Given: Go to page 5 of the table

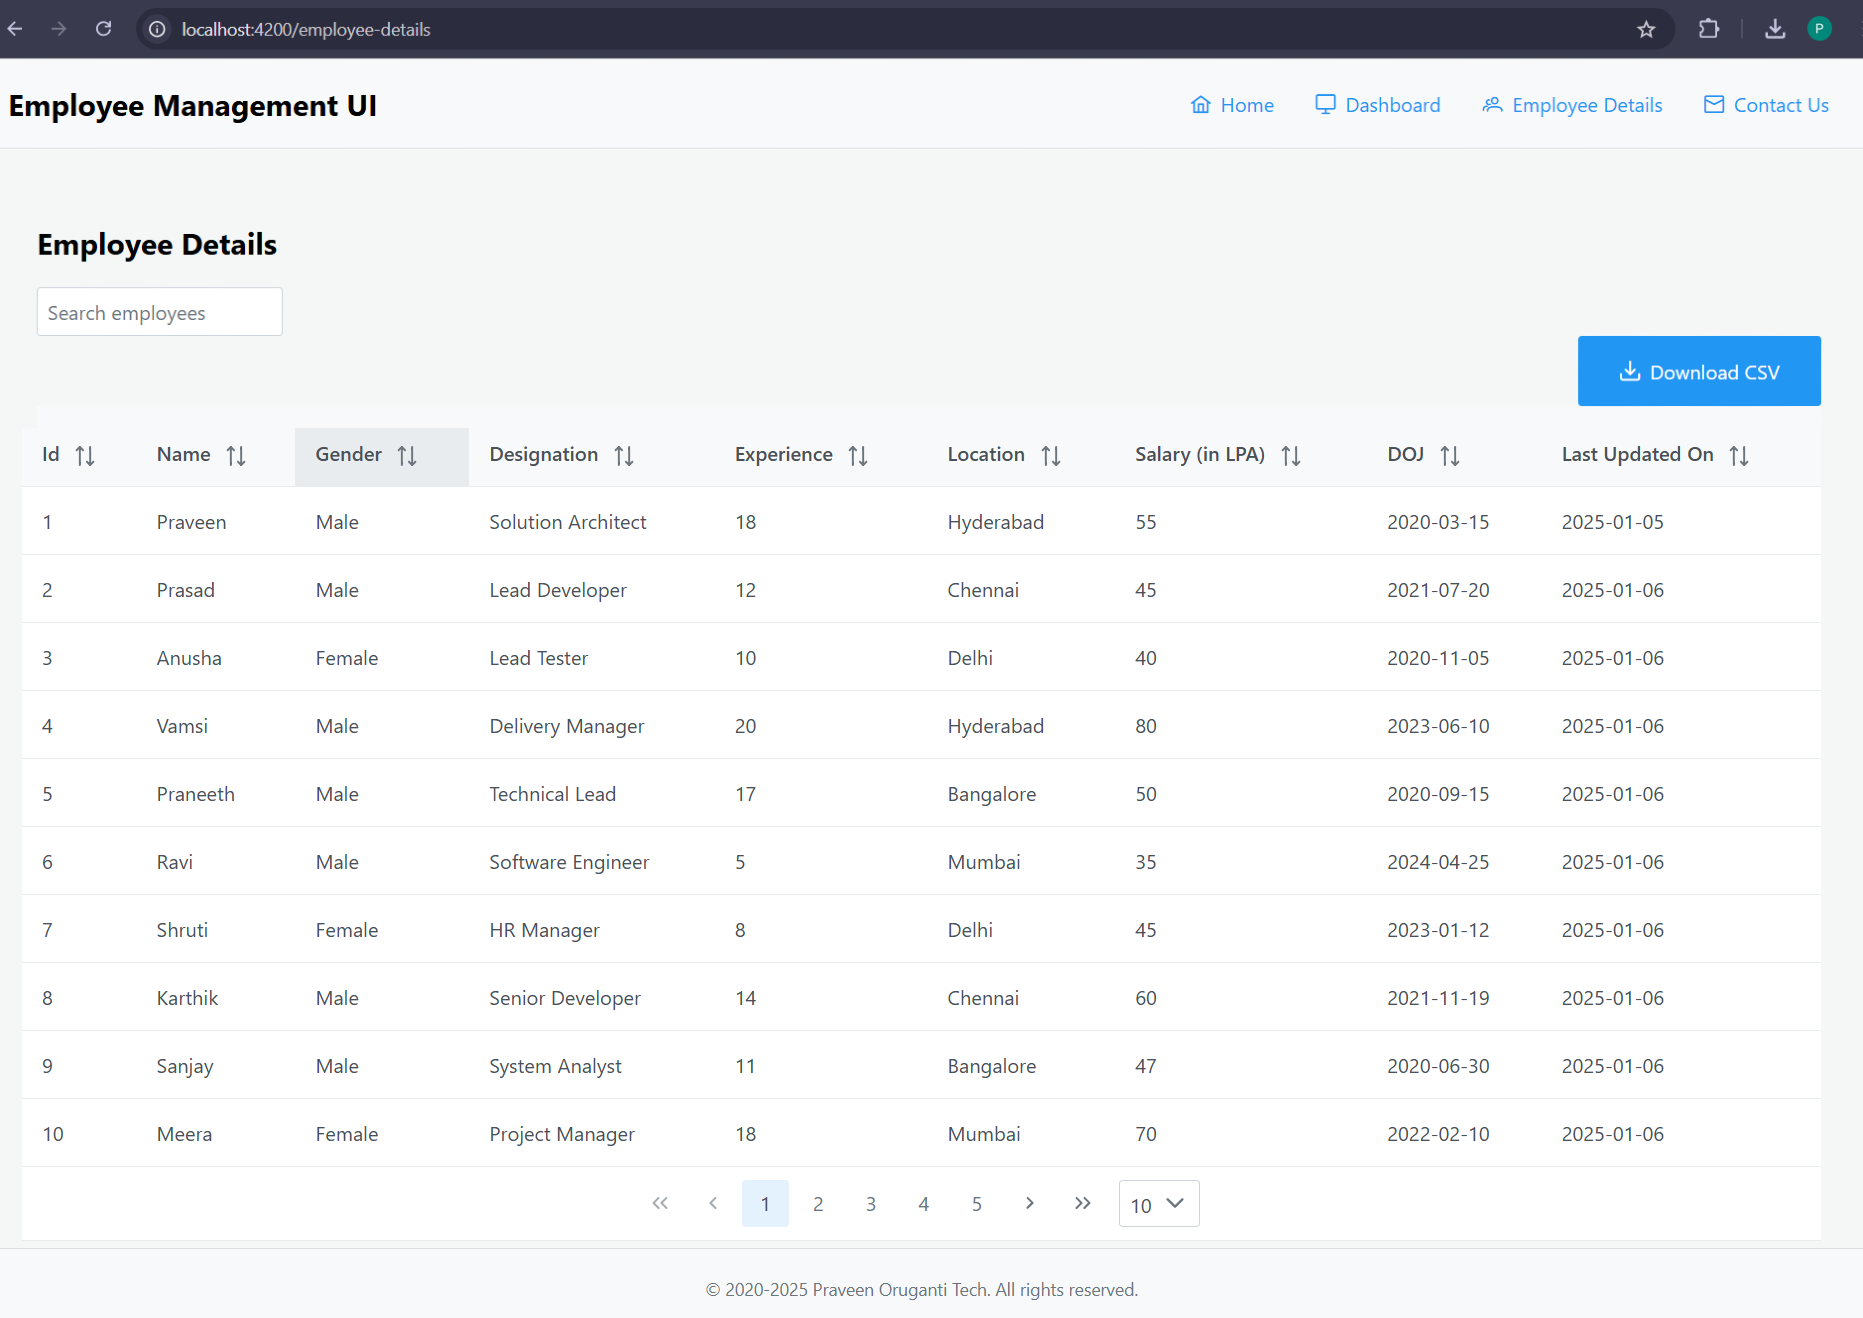Looking at the screenshot, I should (977, 1203).
